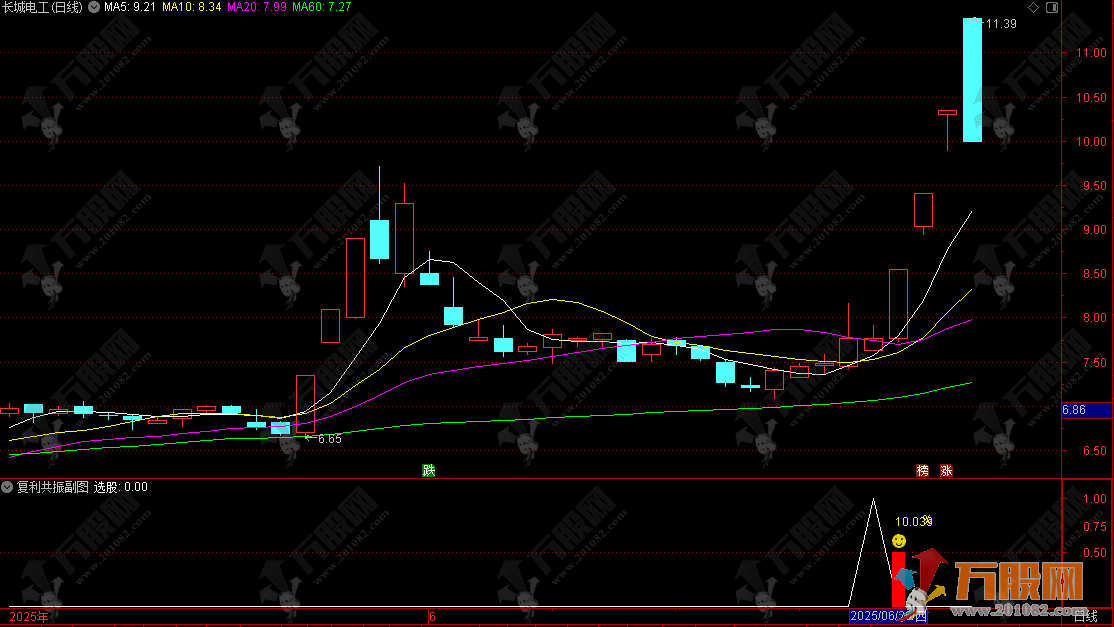
Task: Click the green MA60: 7.27 label
Action: [x=322, y=7]
